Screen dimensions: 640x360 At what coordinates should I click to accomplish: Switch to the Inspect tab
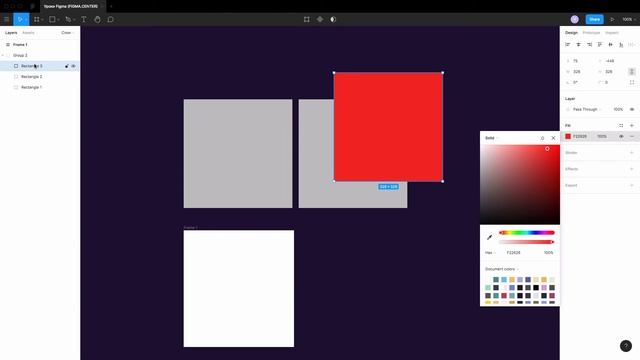611,33
